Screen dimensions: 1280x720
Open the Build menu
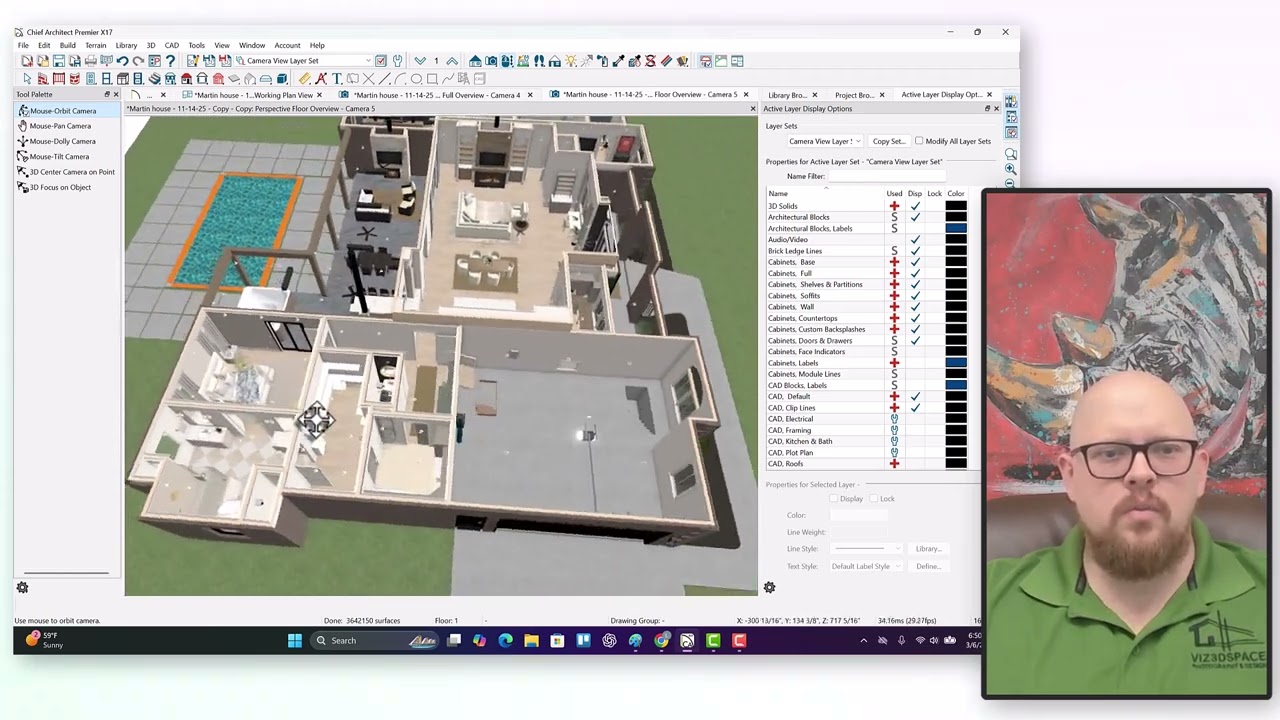[67, 45]
